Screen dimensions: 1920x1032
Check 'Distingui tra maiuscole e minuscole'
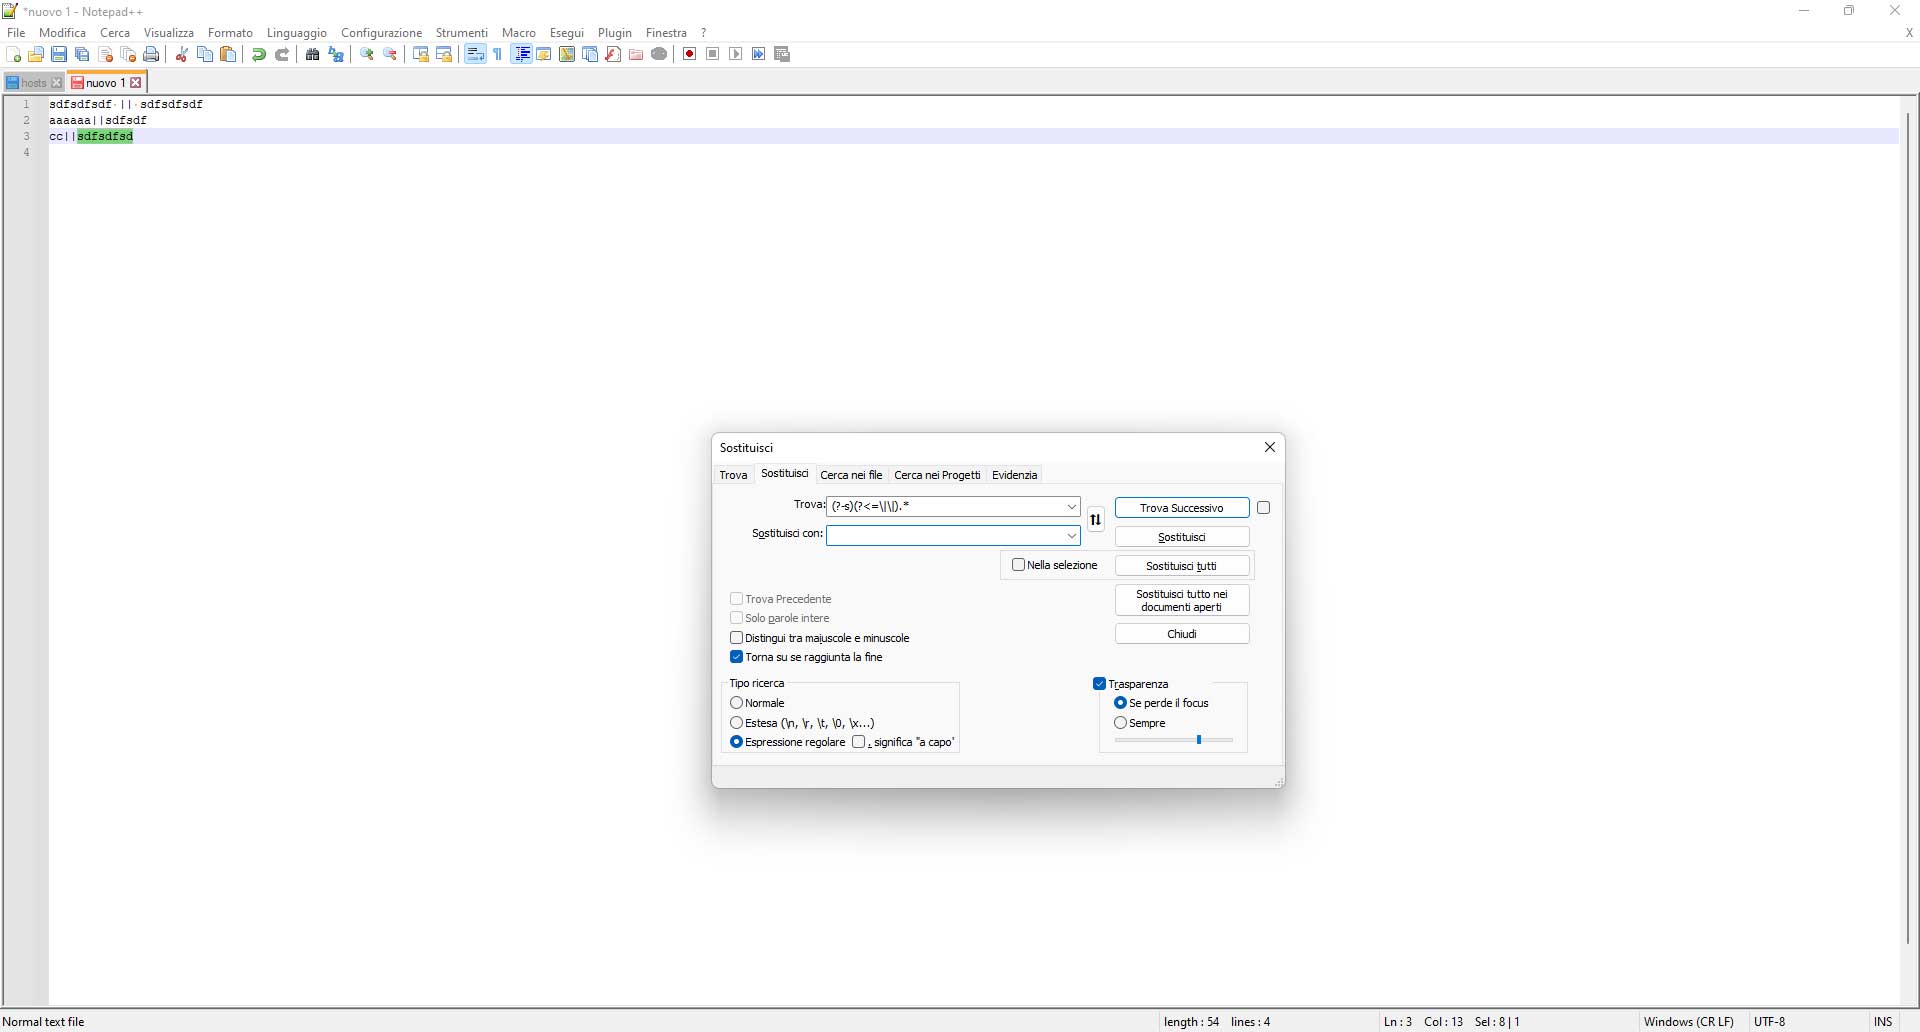point(737,638)
